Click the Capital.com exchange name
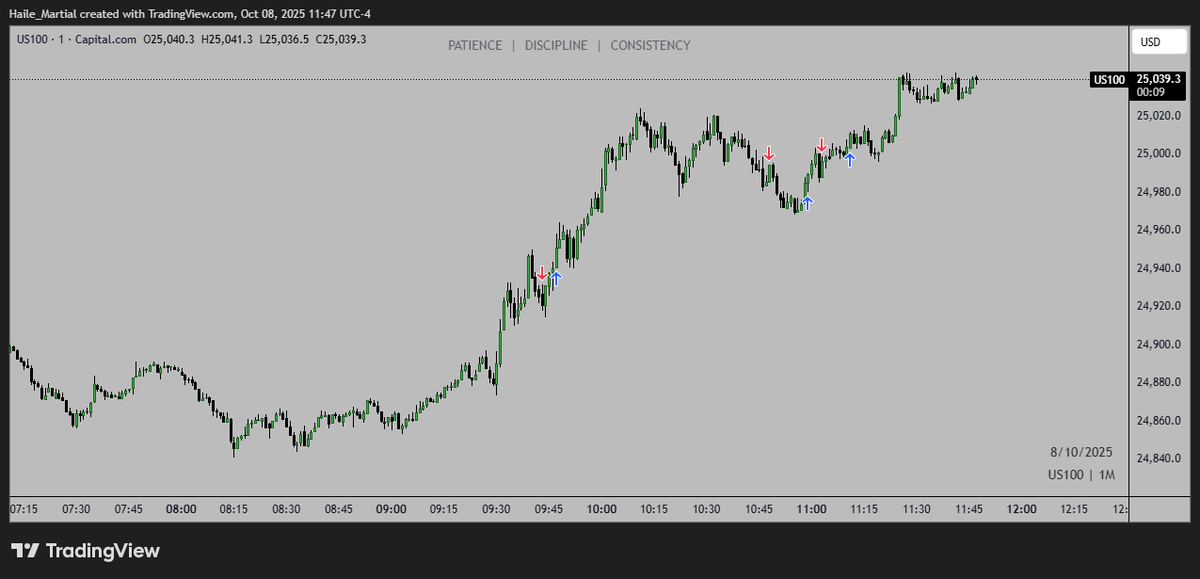 tap(107, 39)
